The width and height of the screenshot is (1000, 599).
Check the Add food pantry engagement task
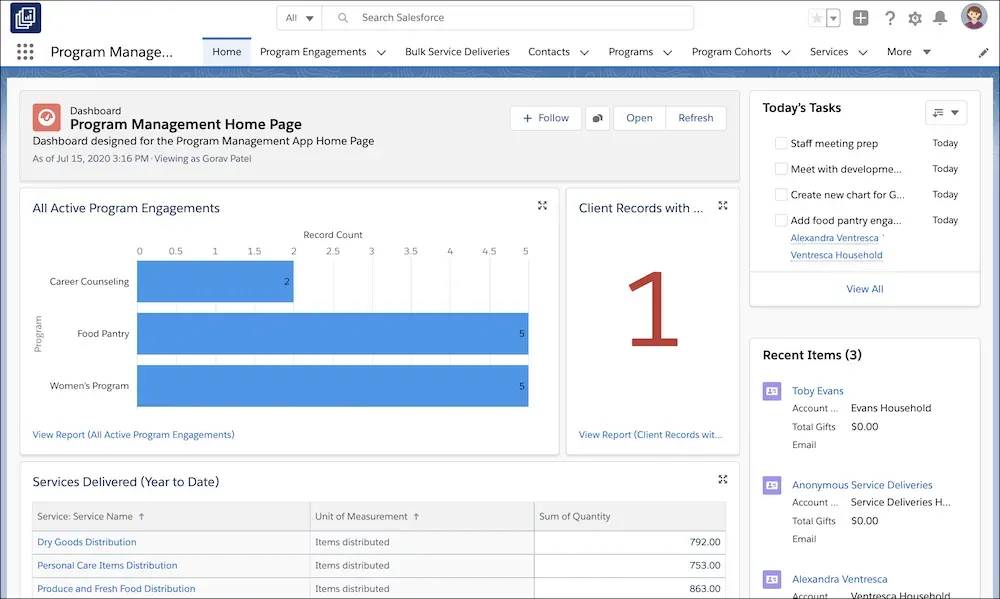coord(781,220)
